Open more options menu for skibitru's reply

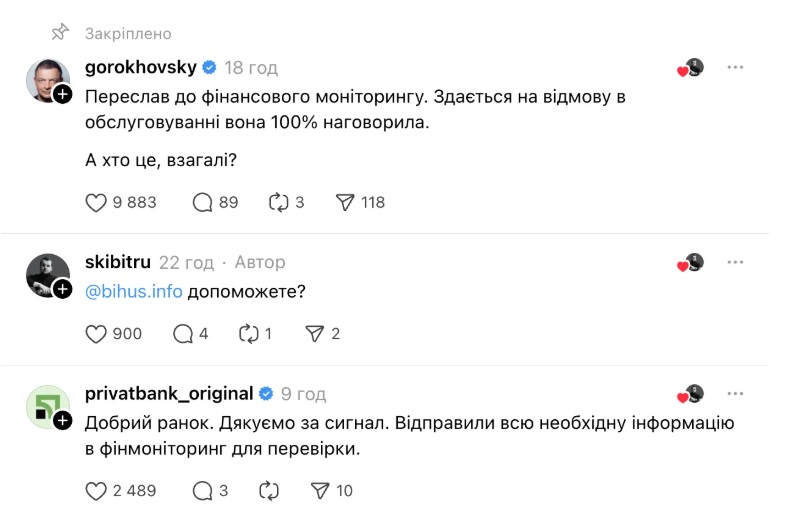[x=735, y=262]
